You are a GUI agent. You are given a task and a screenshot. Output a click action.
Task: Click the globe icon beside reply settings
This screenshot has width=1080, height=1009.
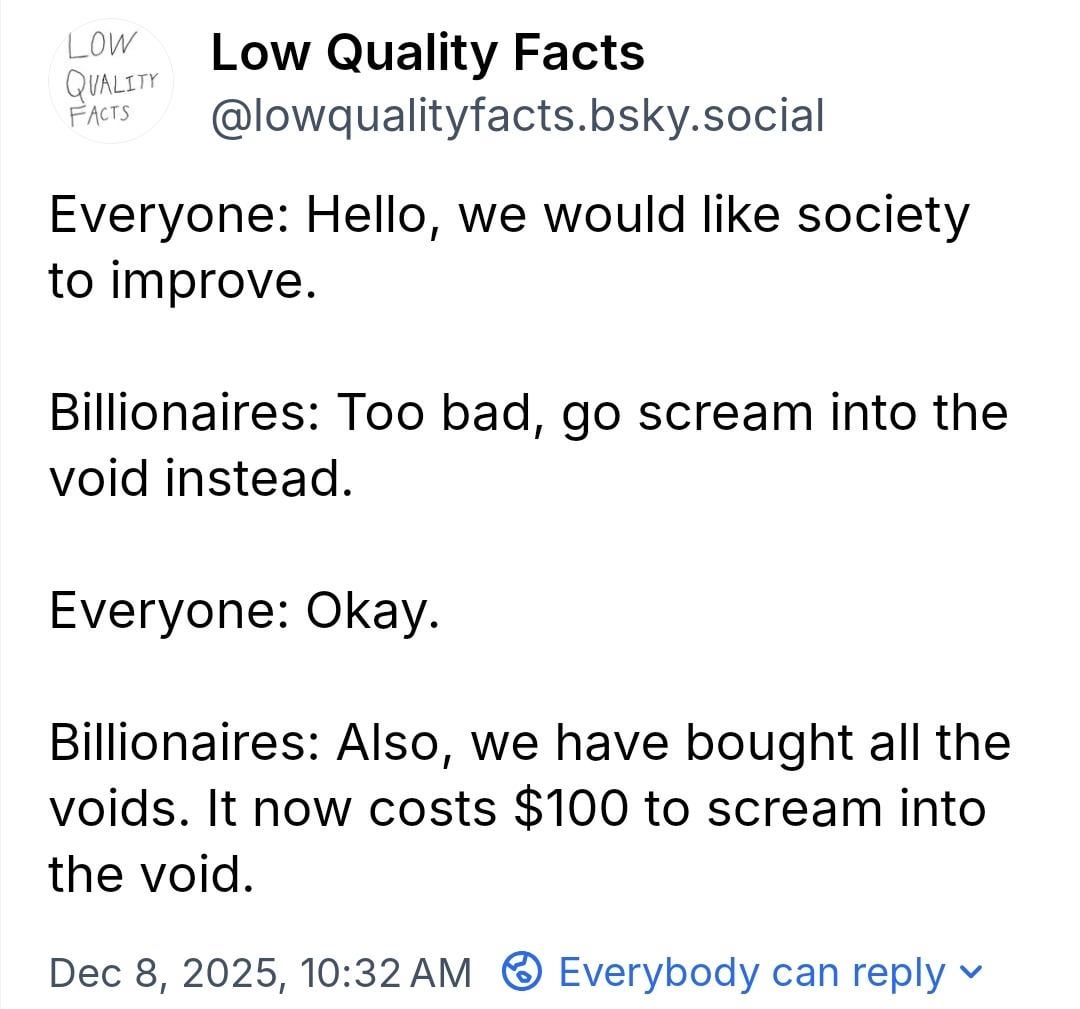click(521, 971)
